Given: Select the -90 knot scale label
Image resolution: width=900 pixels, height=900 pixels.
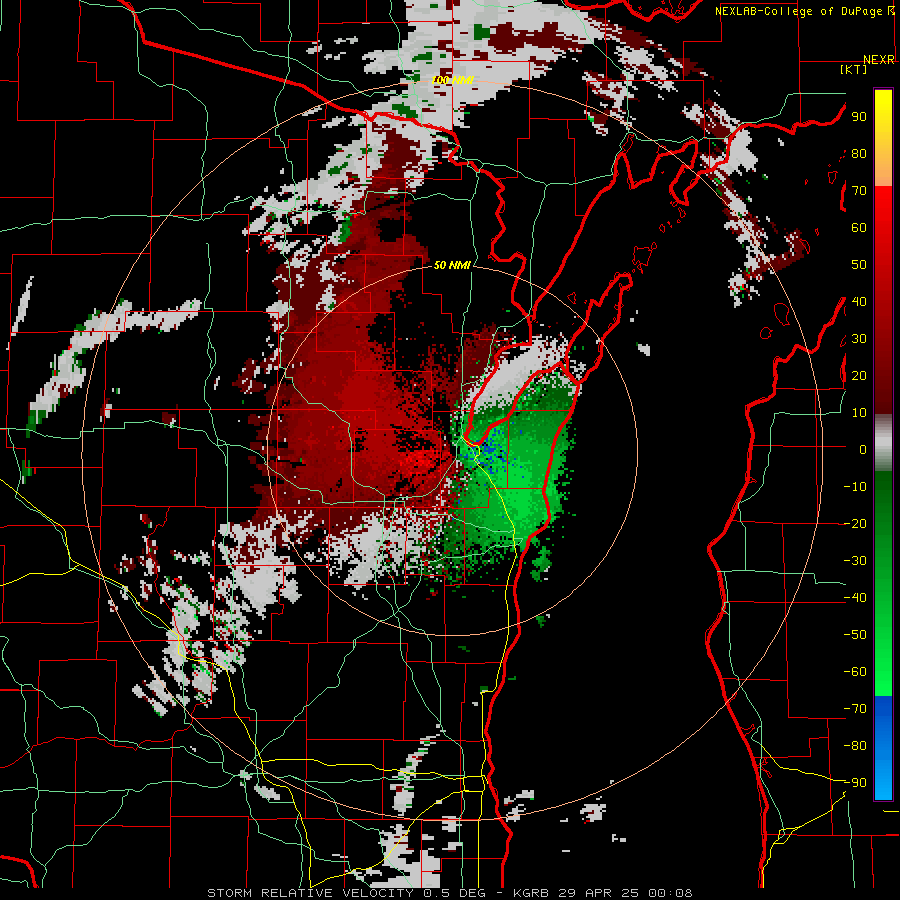Looking at the screenshot, I should click(855, 783).
